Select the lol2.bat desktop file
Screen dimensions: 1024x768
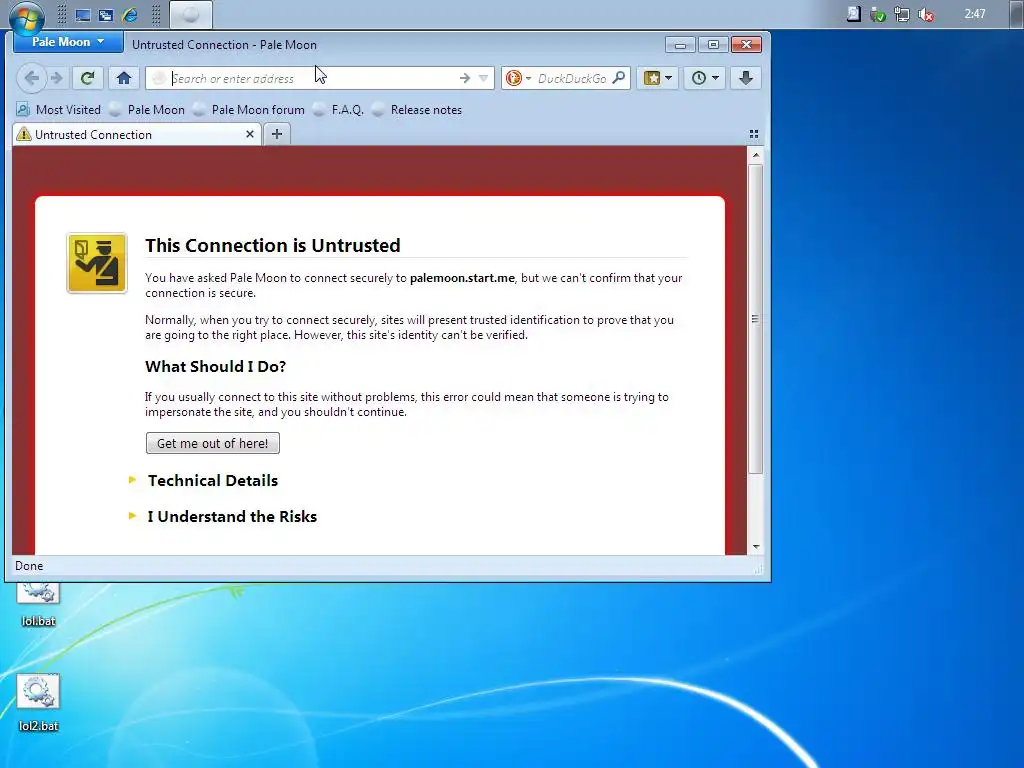pyautogui.click(x=38, y=703)
